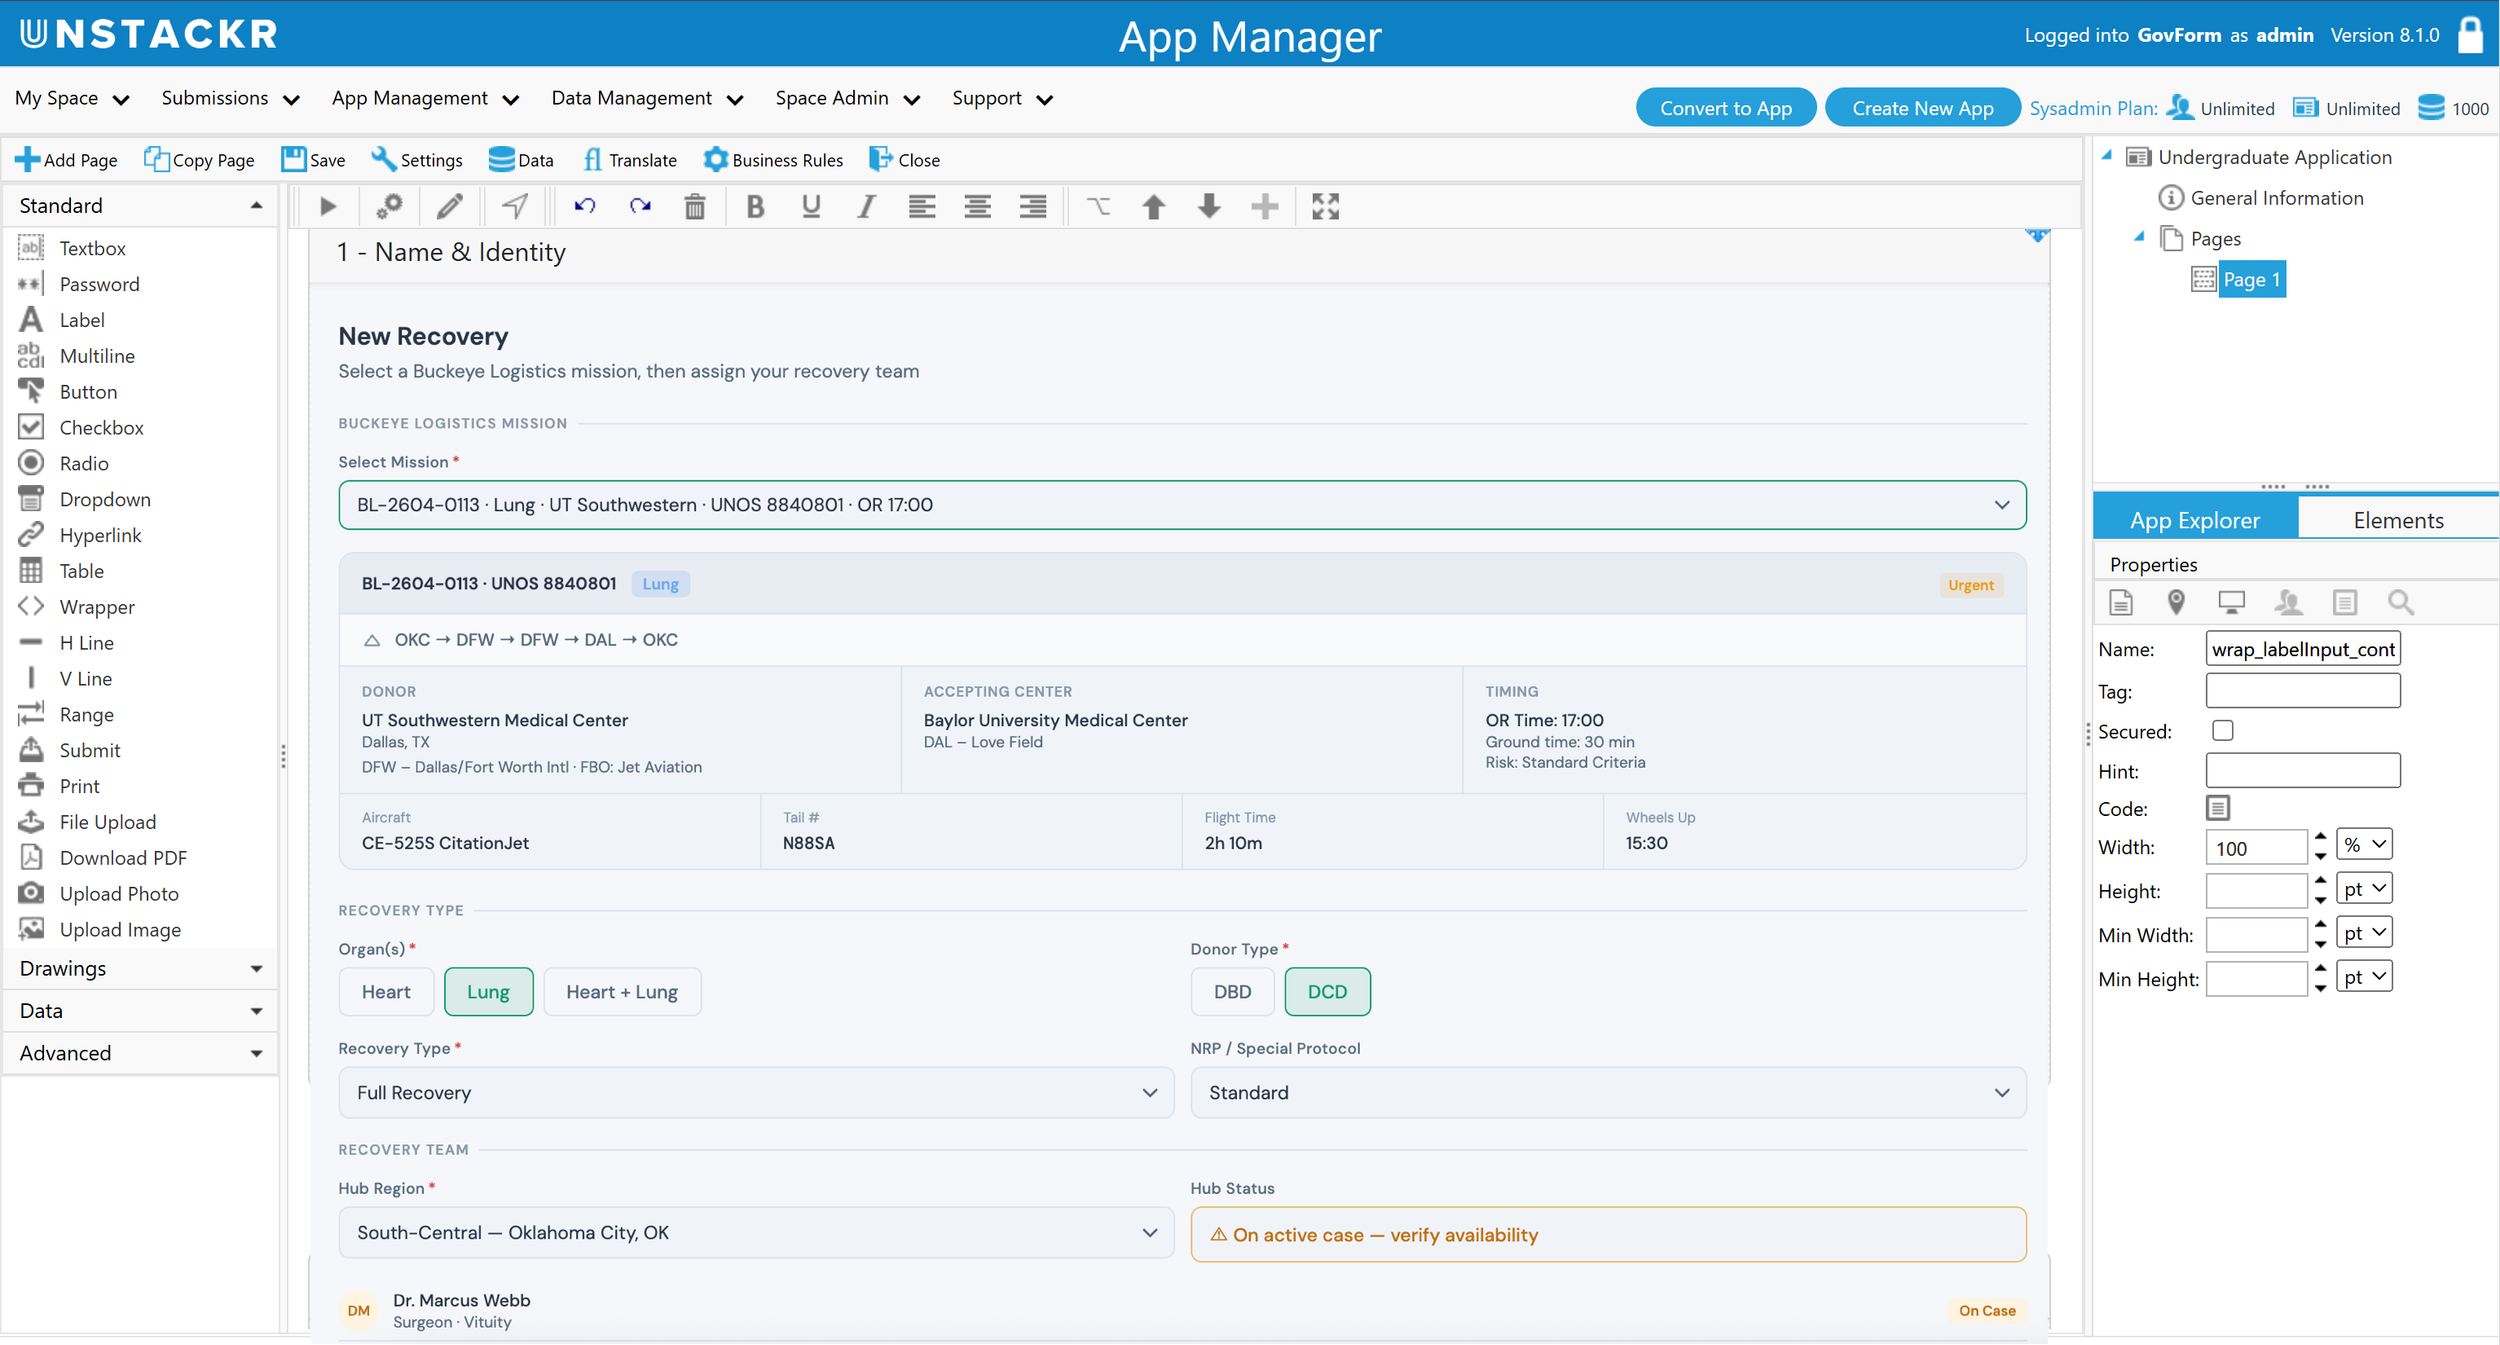Click the Convert to App button
The width and height of the screenshot is (2500, 1345).
coord(1725,108)
